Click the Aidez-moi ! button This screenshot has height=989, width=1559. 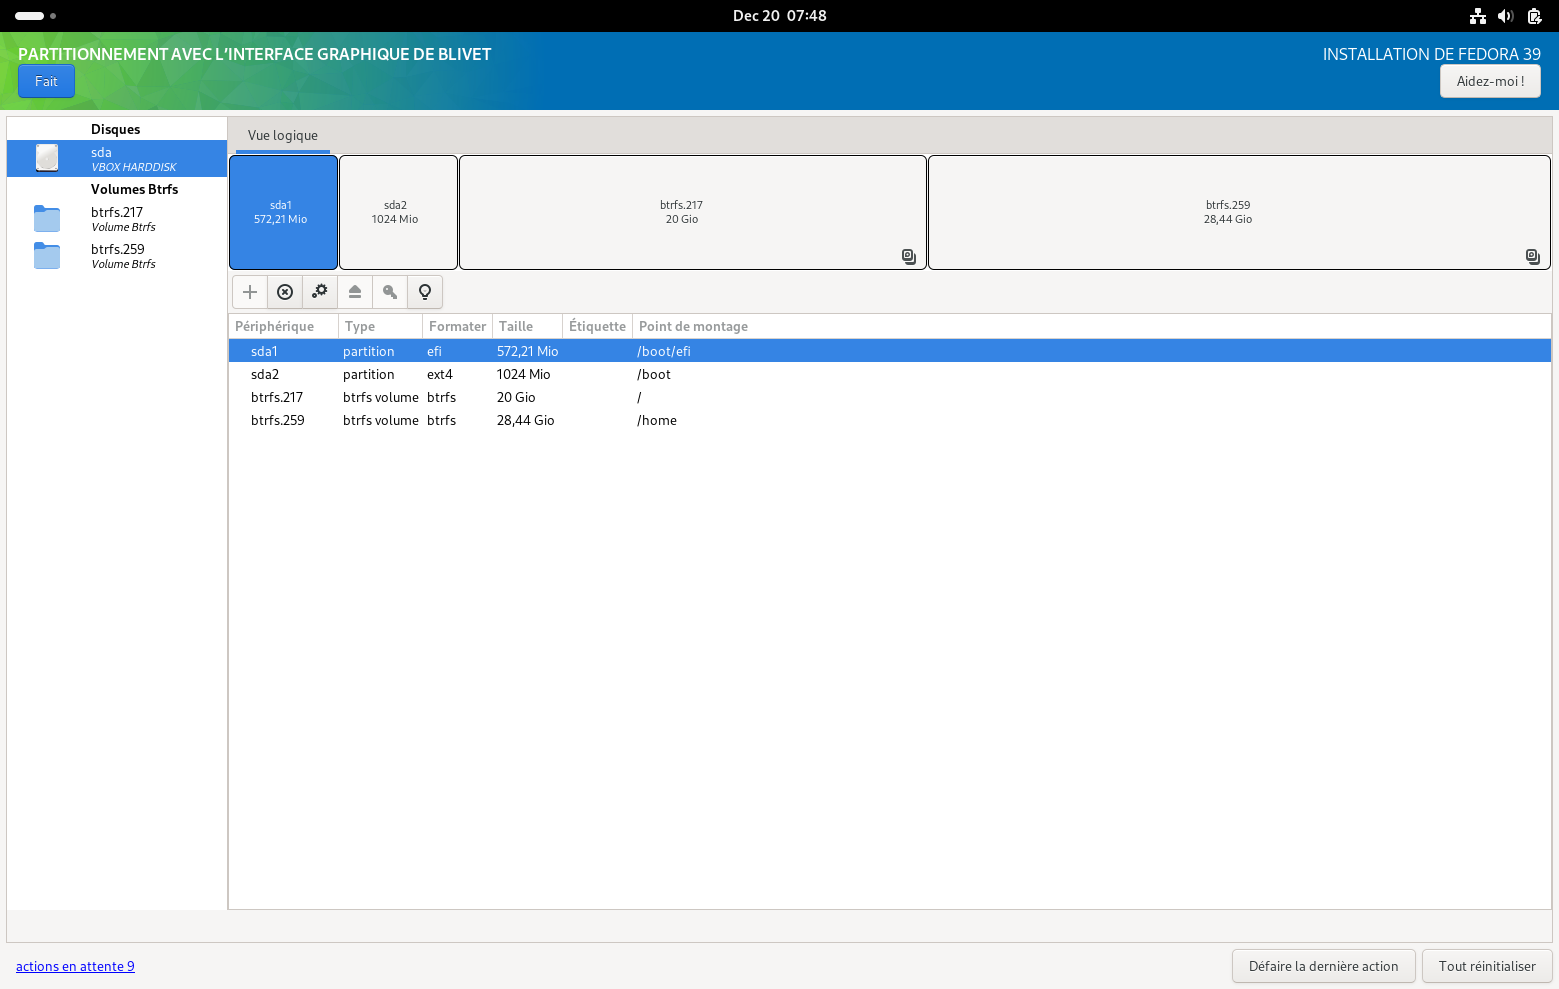click(x=1489, y=82)
